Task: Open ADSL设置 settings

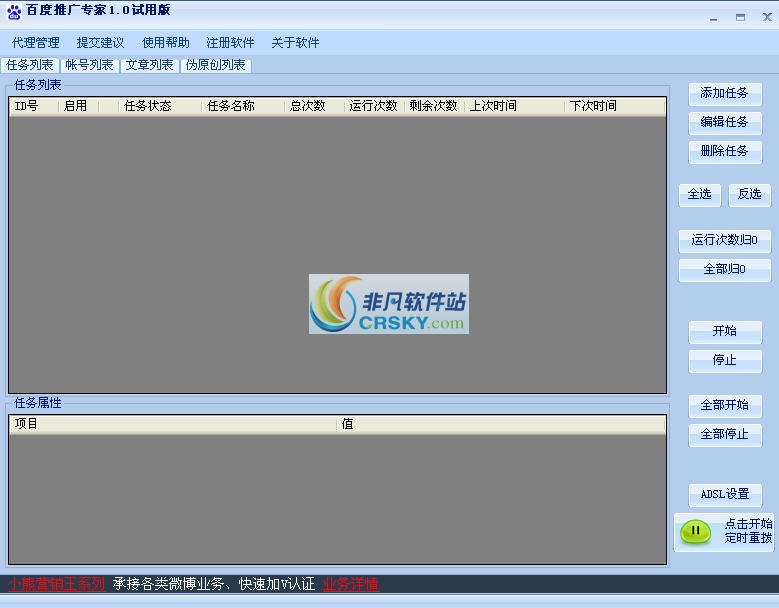Action: click(725, 495)
